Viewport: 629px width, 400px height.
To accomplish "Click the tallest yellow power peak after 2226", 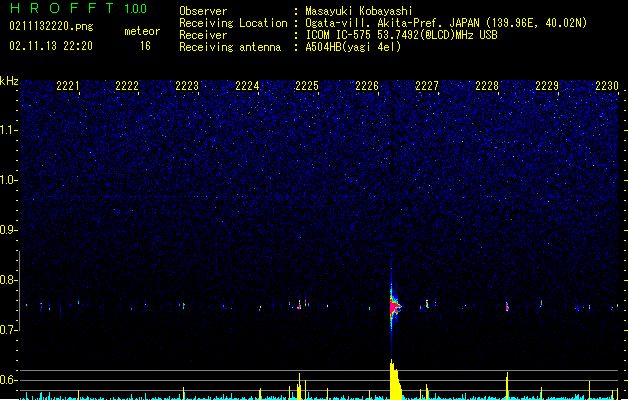I will click(395, 380).
